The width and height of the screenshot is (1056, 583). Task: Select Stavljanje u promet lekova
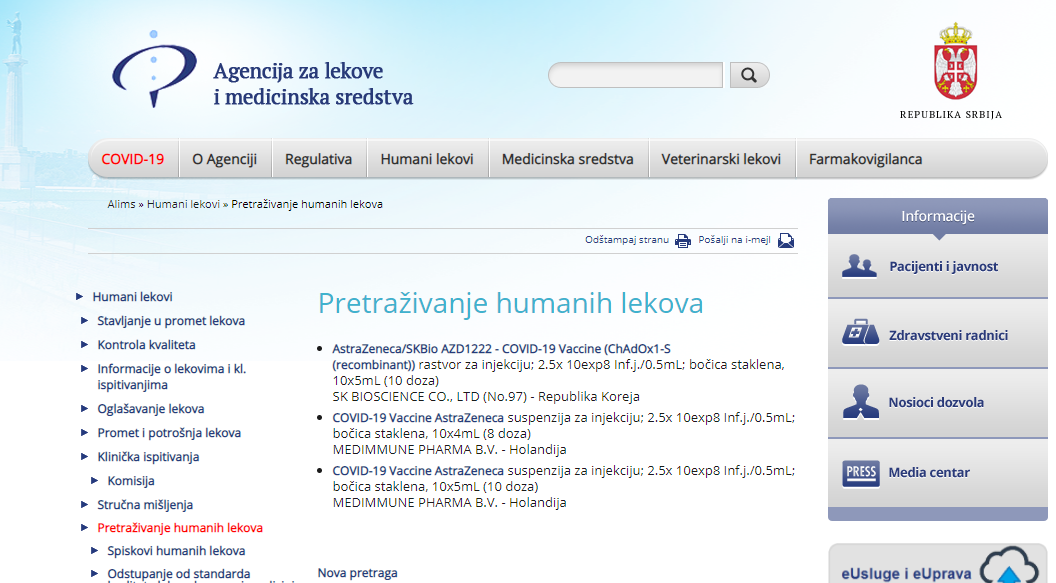(171, 321)
